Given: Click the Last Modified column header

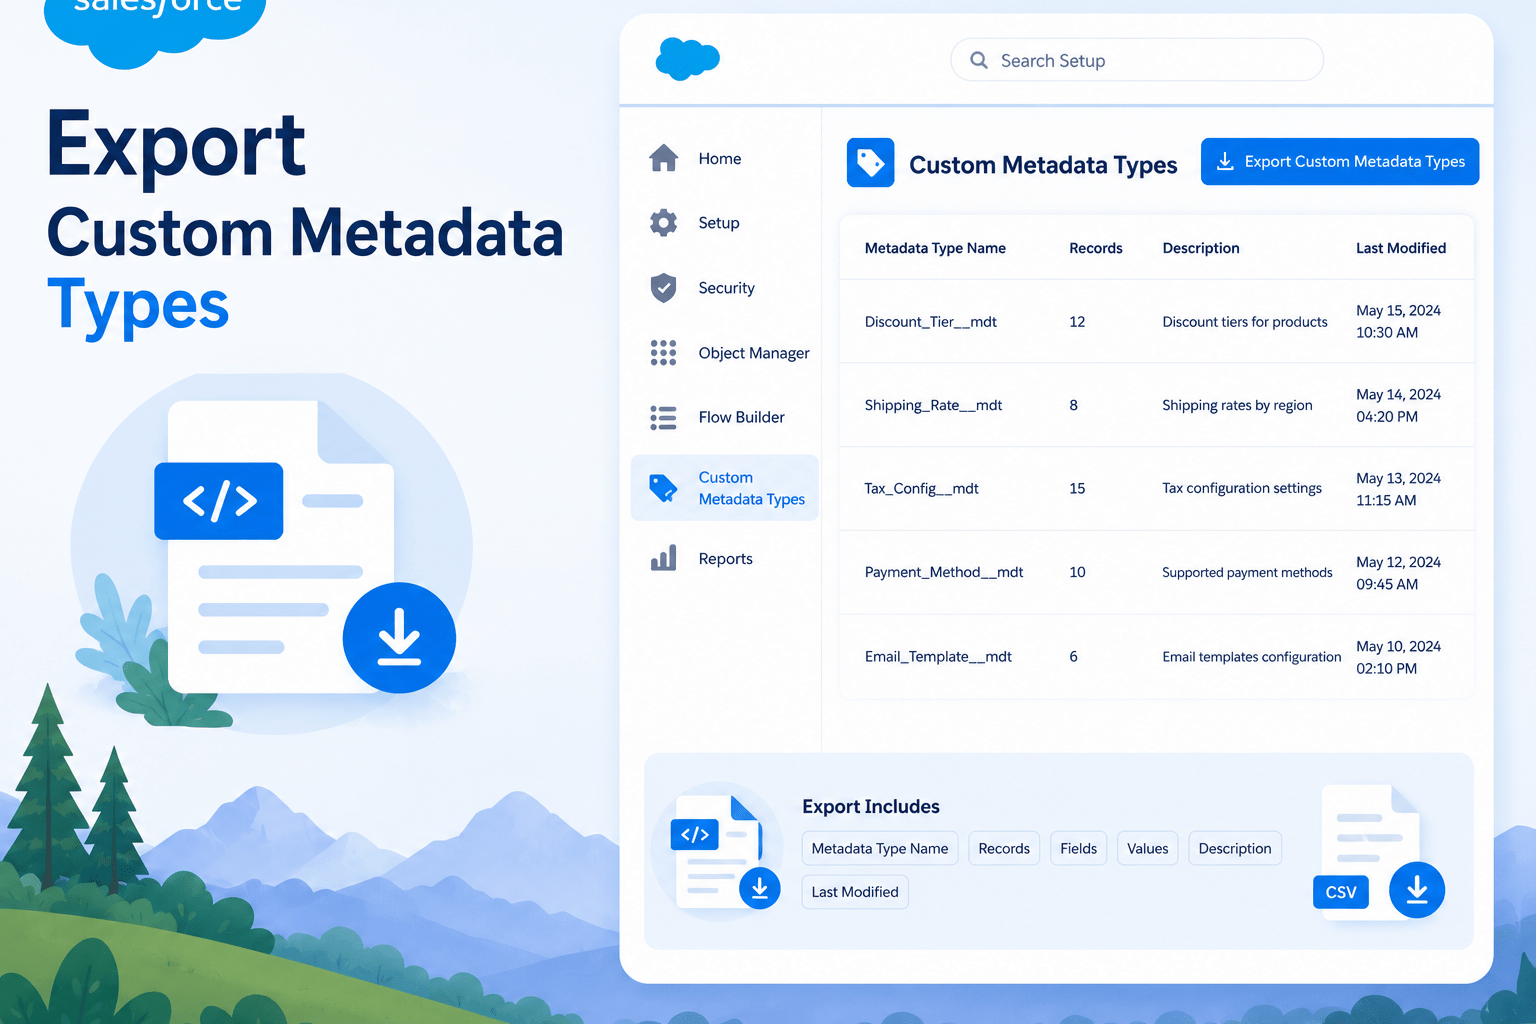Looking at the screenshot, I should 1401,248.
